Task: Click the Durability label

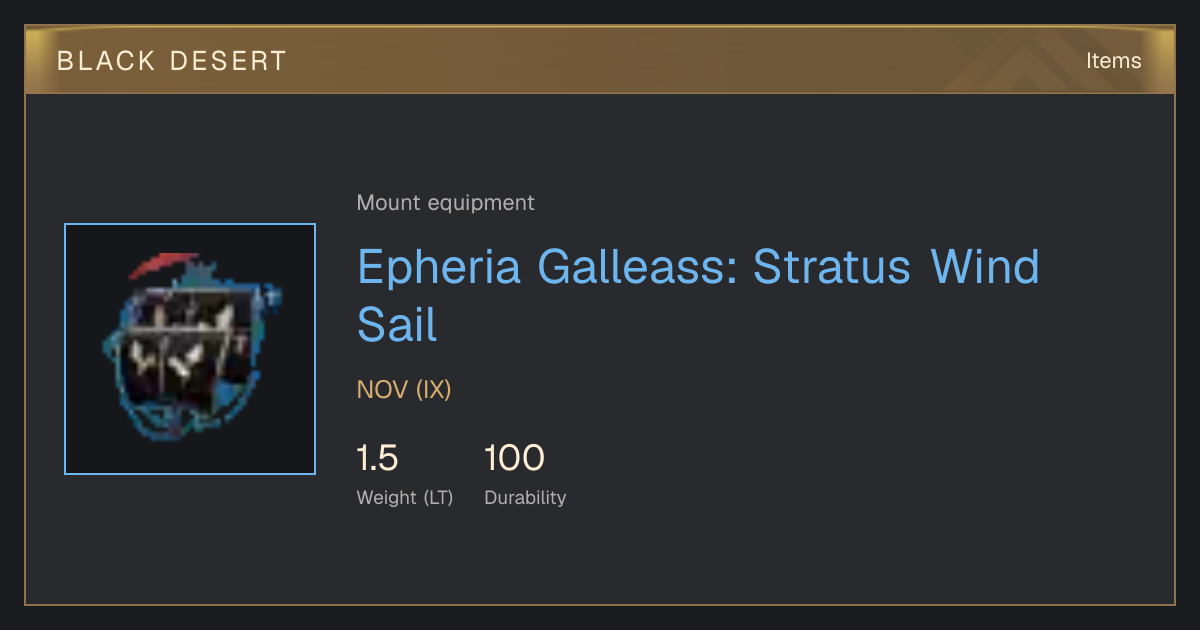Action: pos(525,497)
